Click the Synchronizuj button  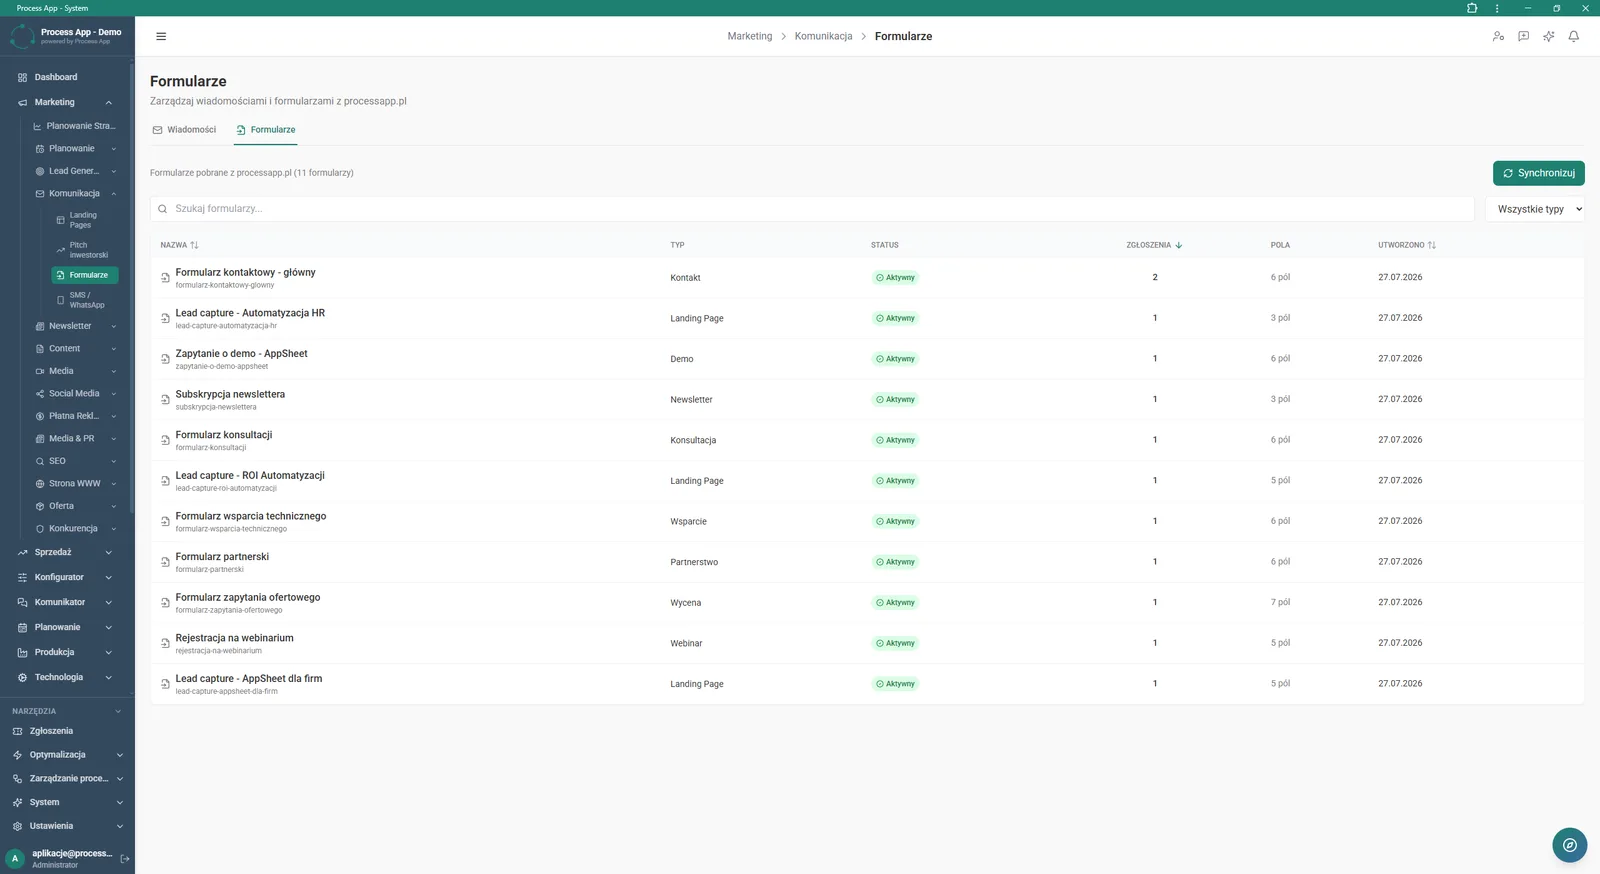(x=1538, y=173)
